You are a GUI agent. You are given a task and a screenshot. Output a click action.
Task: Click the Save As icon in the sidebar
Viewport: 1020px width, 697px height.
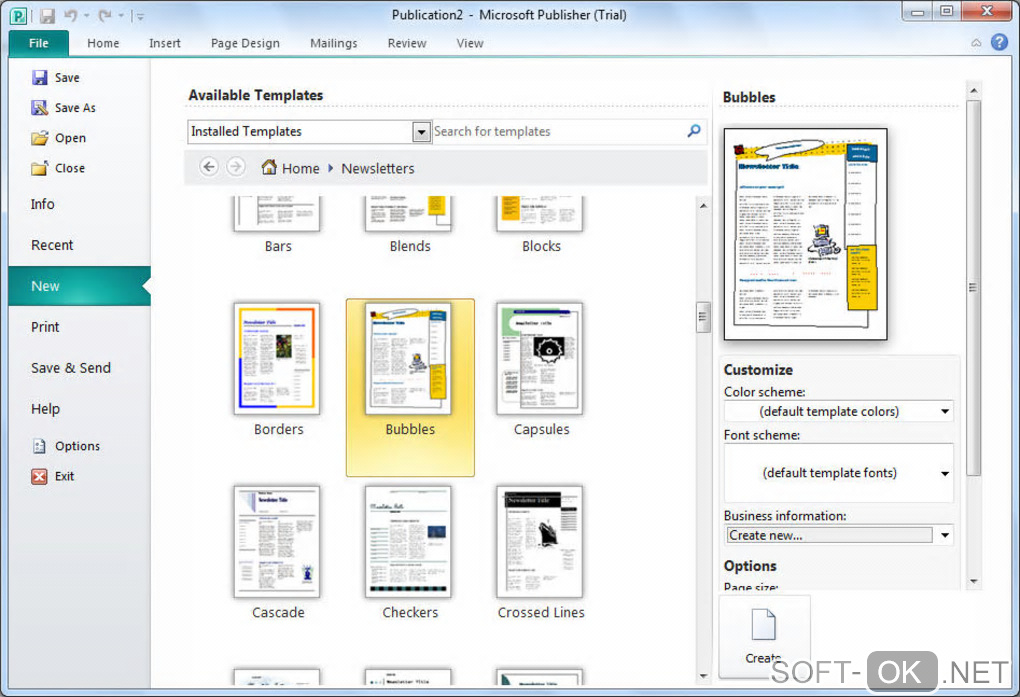[x=40, y=108]
